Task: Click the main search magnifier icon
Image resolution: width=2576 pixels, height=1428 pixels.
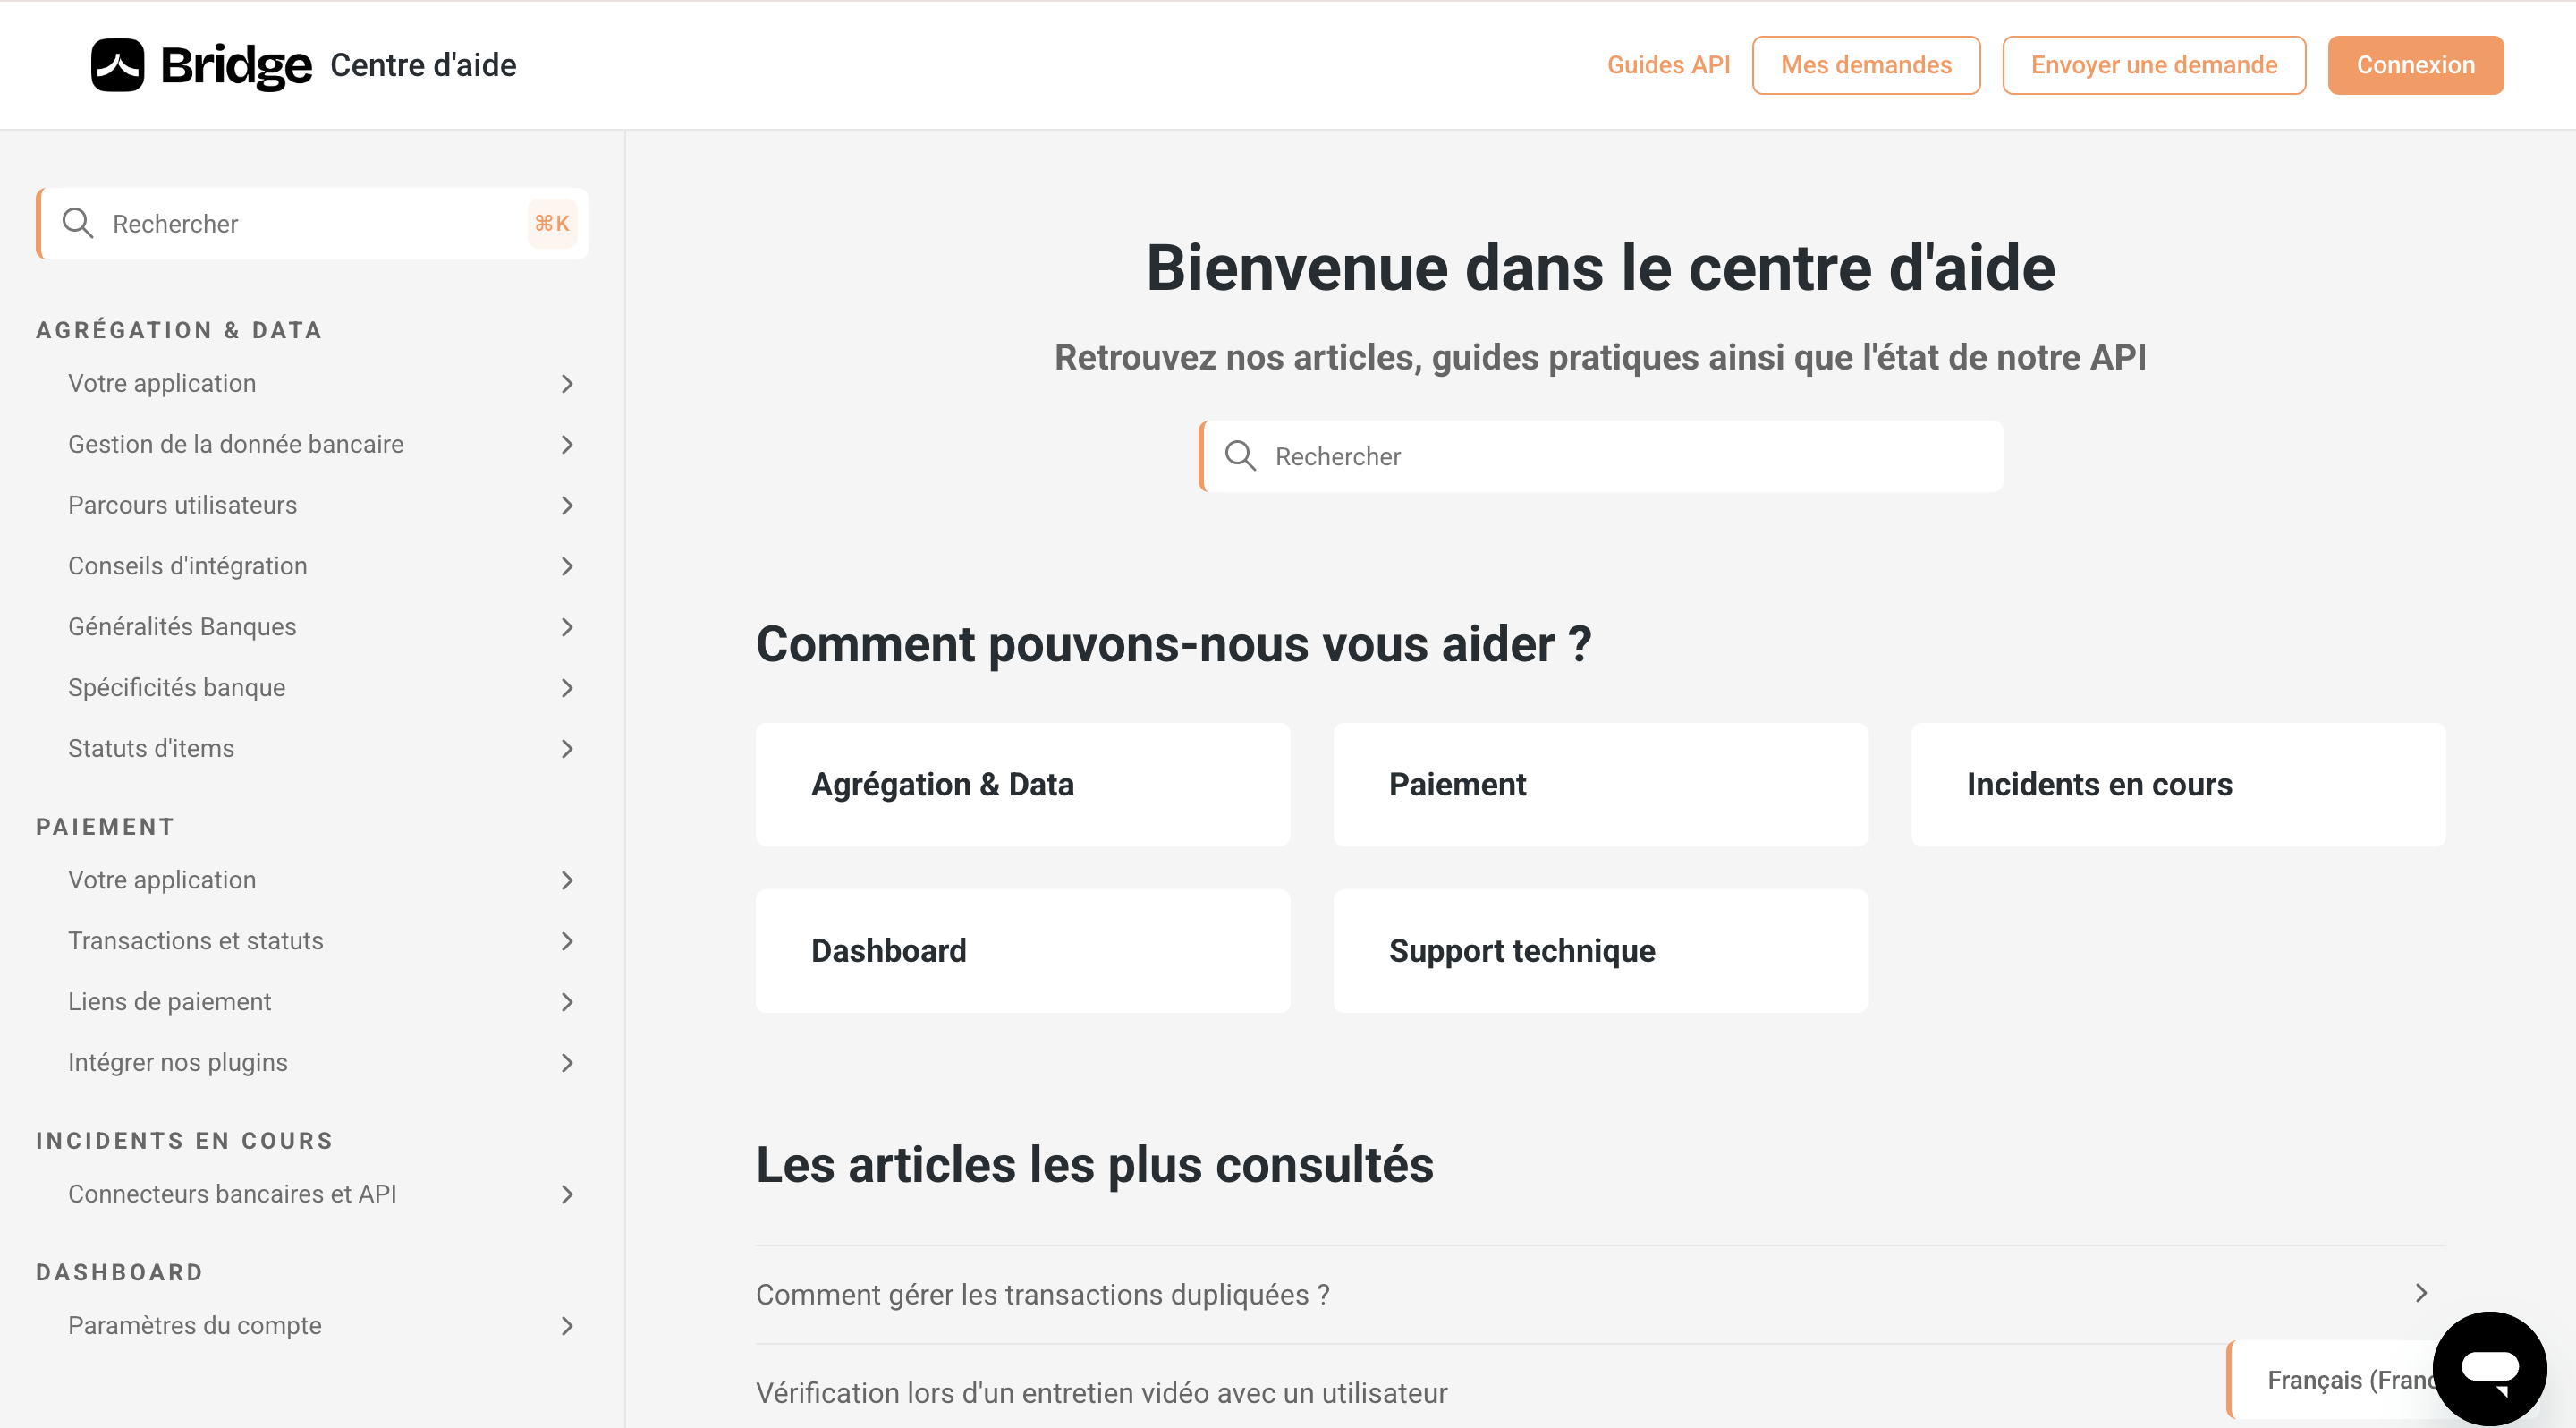Action: (x=1240, y=456)
